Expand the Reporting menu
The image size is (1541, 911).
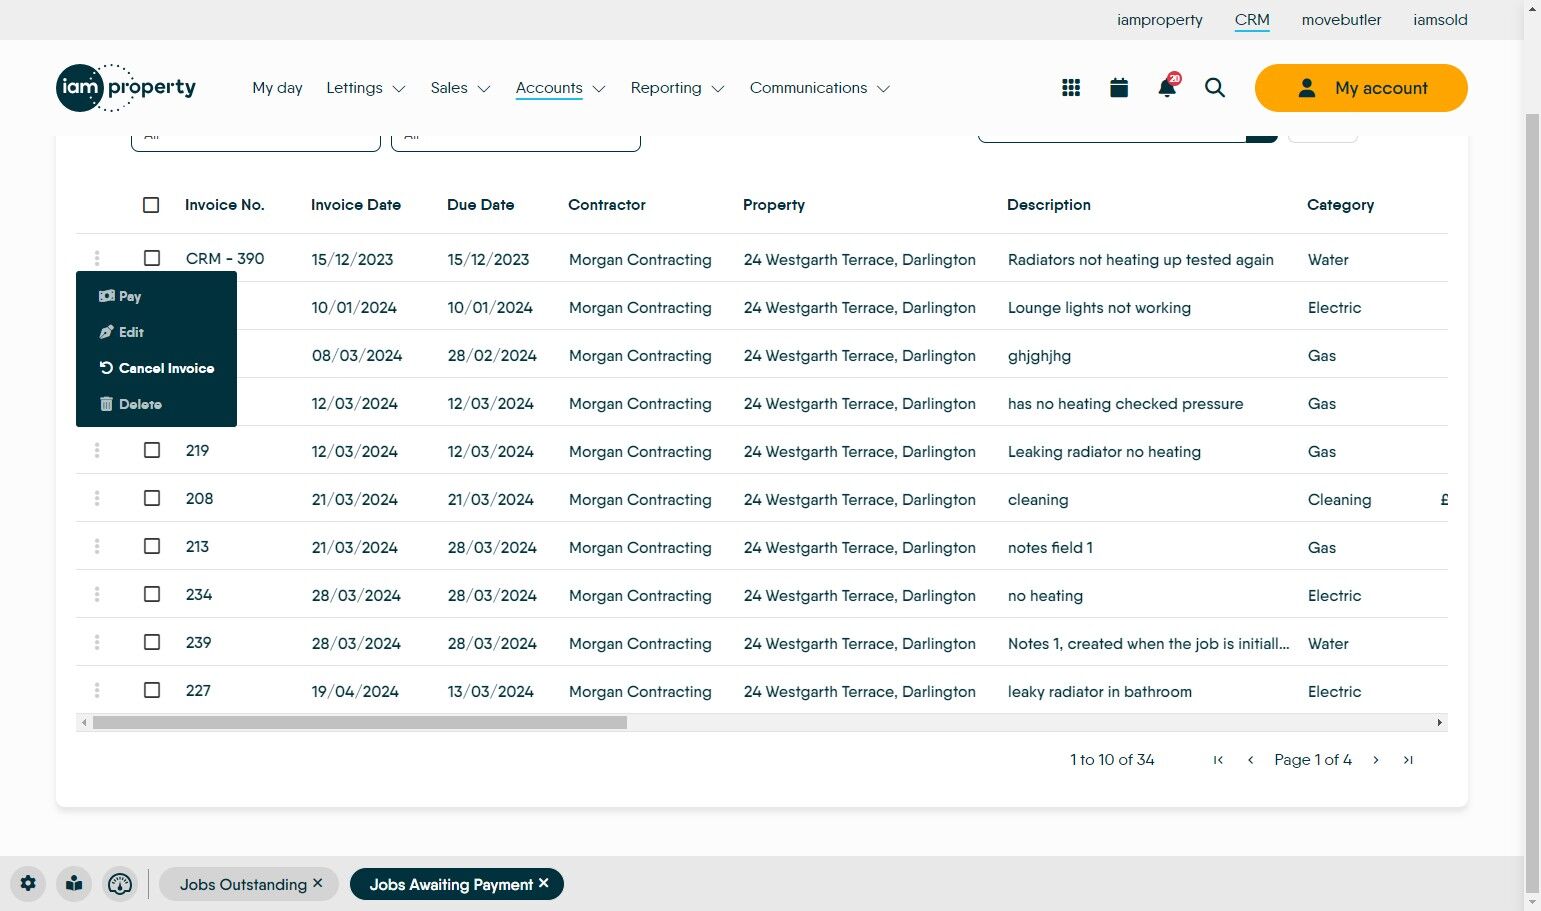coord(677,88)
